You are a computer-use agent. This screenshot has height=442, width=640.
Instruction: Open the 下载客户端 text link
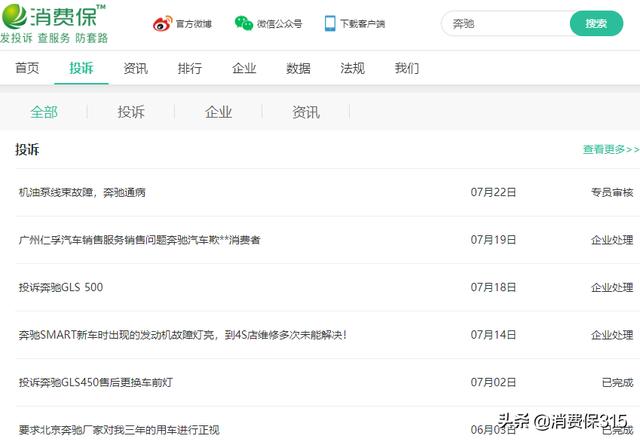coord(362,24)
